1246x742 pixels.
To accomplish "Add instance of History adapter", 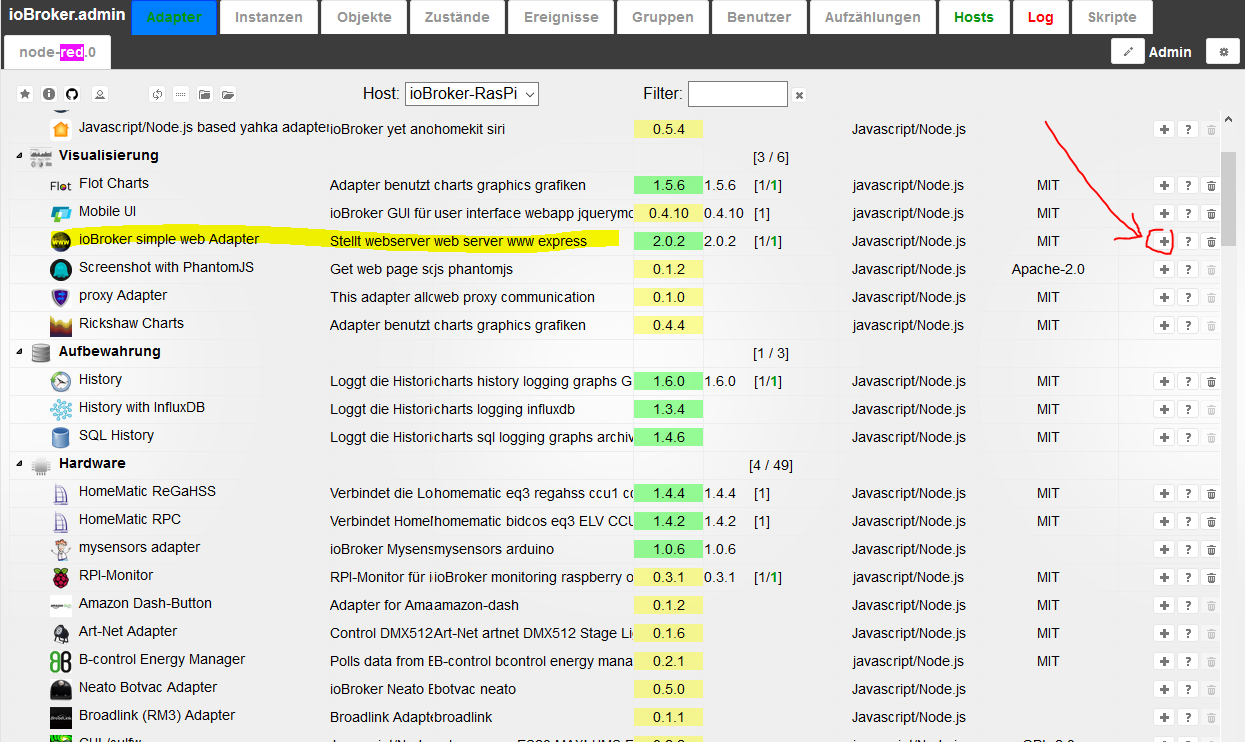I will (x=1164, y=381).
